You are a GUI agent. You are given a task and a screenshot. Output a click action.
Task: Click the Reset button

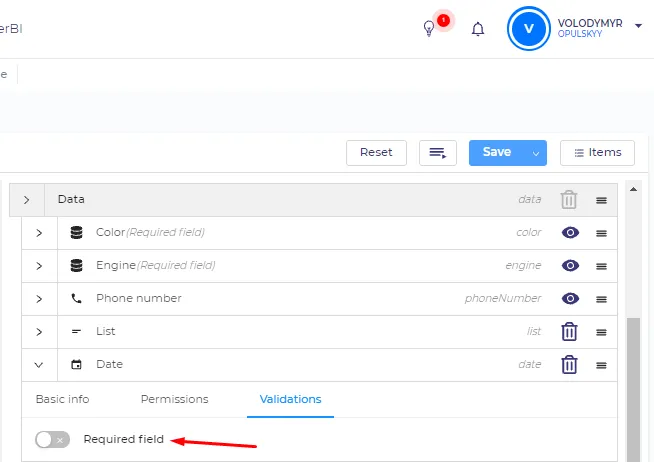[376, 153]
